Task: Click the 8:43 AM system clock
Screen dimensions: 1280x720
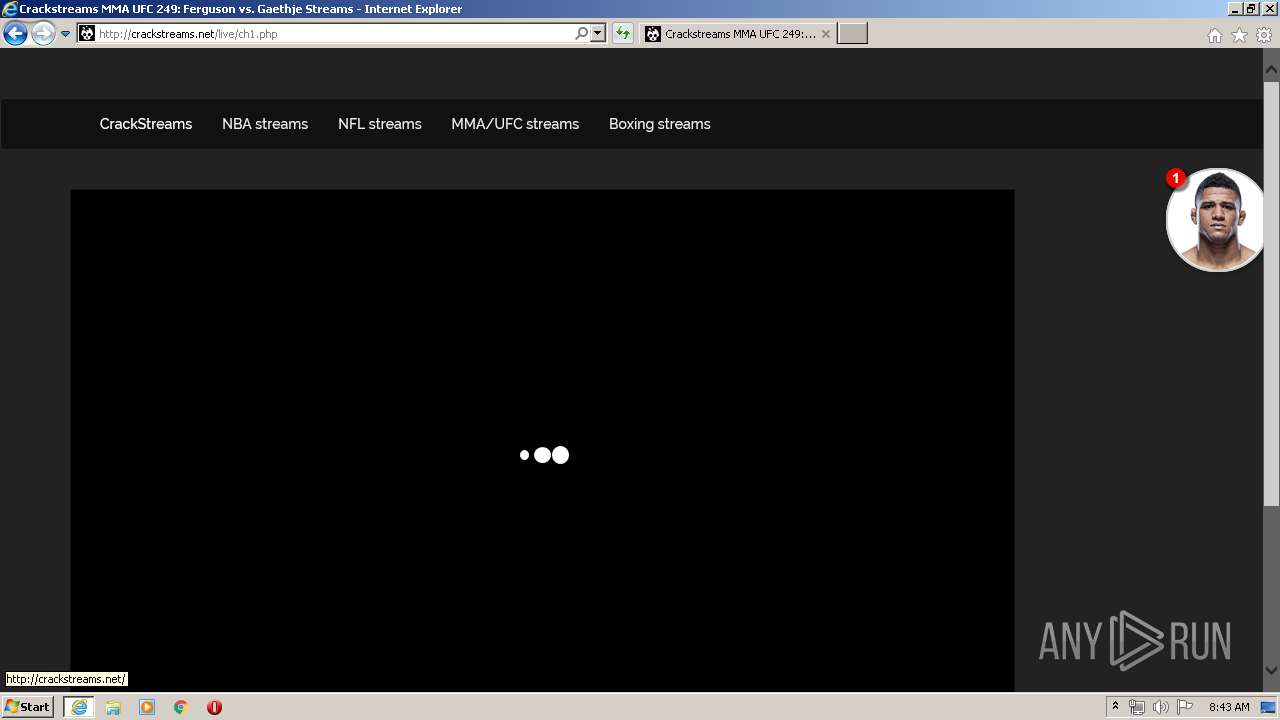Action: pyautogui.click(x=1229, y=707)
